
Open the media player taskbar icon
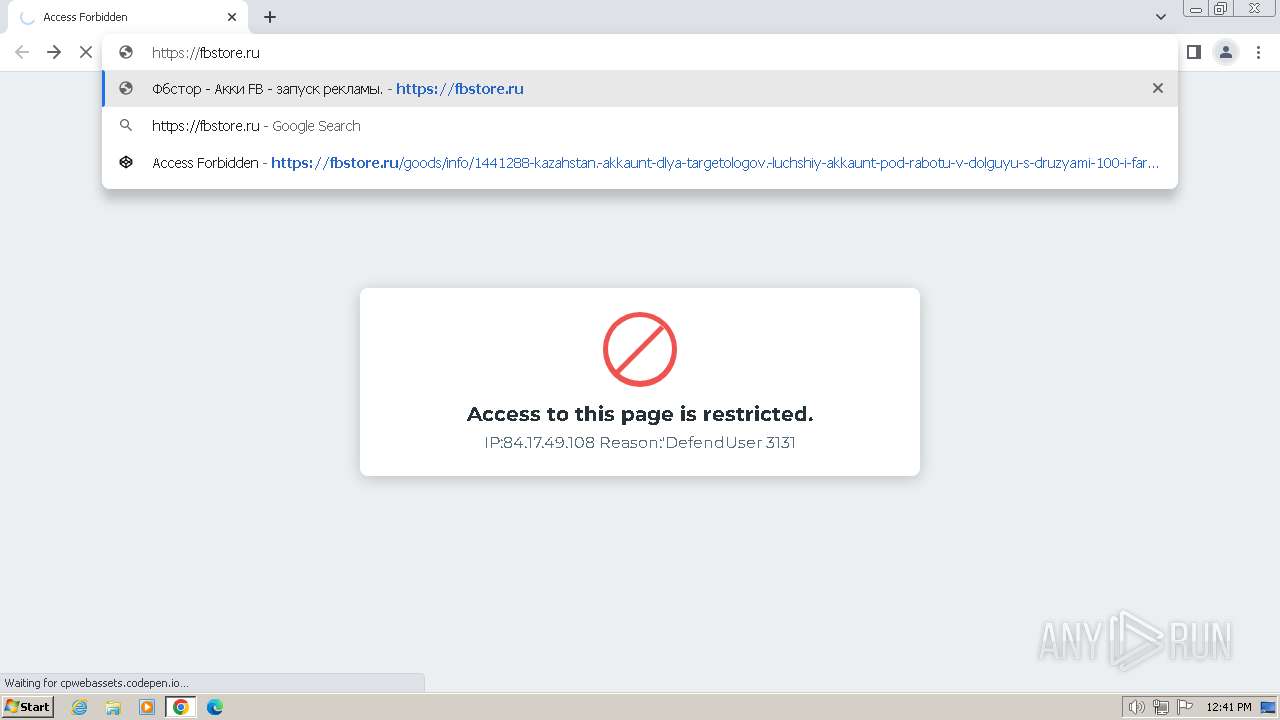pyautogui.click(x=147, y=707)
